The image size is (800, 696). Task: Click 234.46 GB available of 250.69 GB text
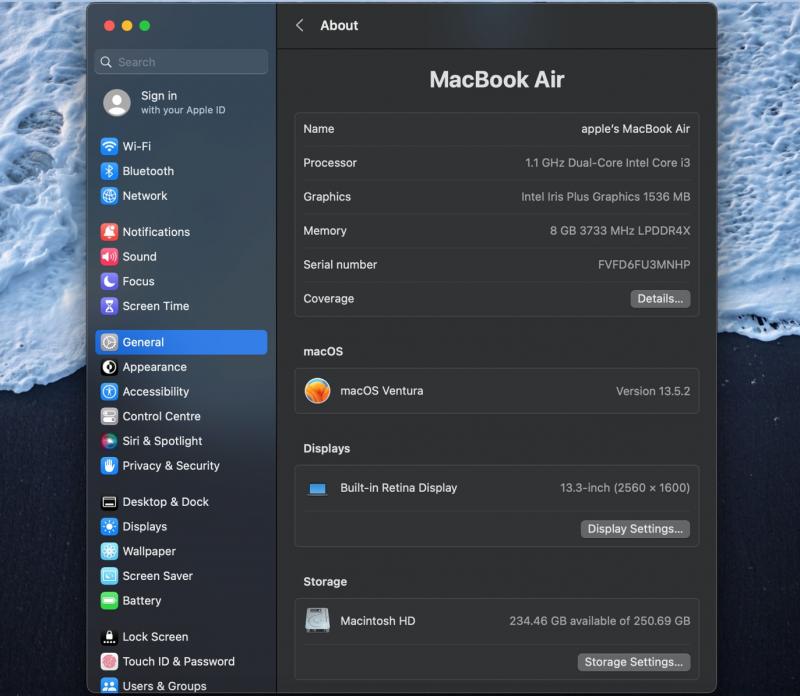point(599,621)
